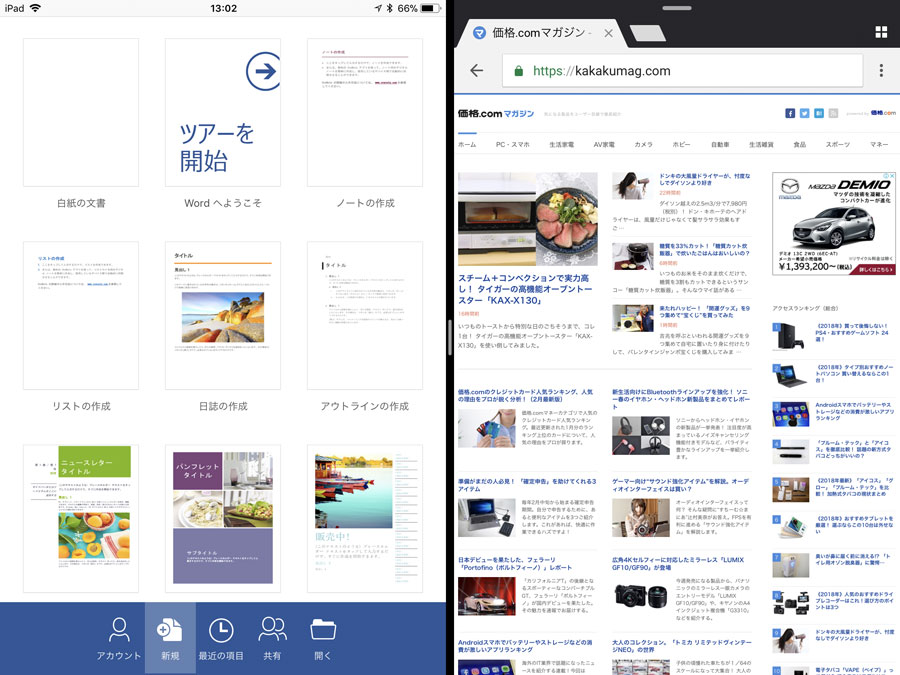Choose the リストの作成 template
Viewport: 900px width, 675px height.
coord(81,315)
